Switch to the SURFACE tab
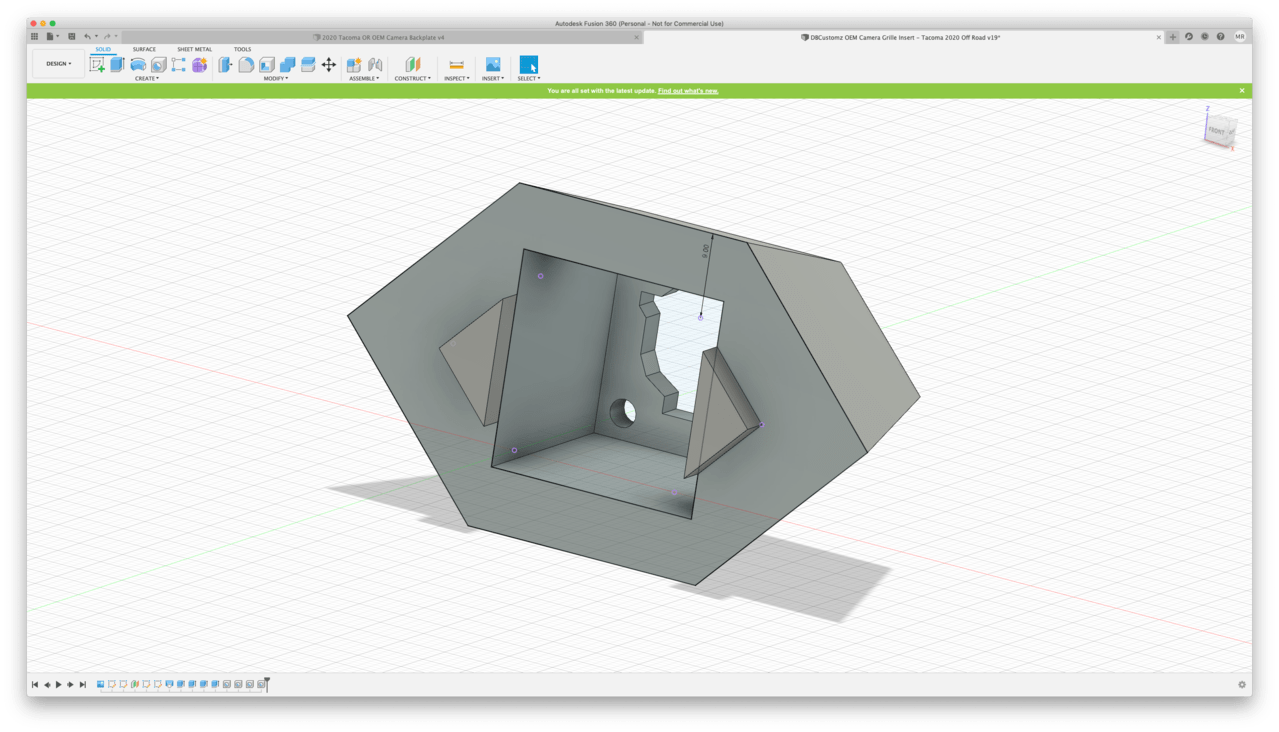Screen dimensions: 1279x732 click(x=144, y=49)
